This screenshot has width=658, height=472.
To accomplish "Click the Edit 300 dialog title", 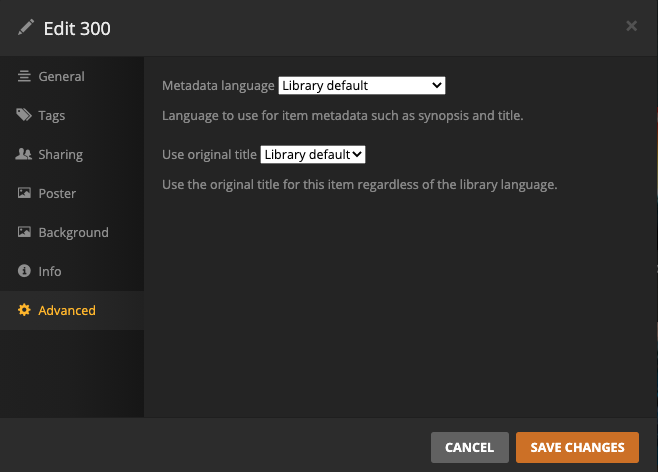I will pos(77,29).
